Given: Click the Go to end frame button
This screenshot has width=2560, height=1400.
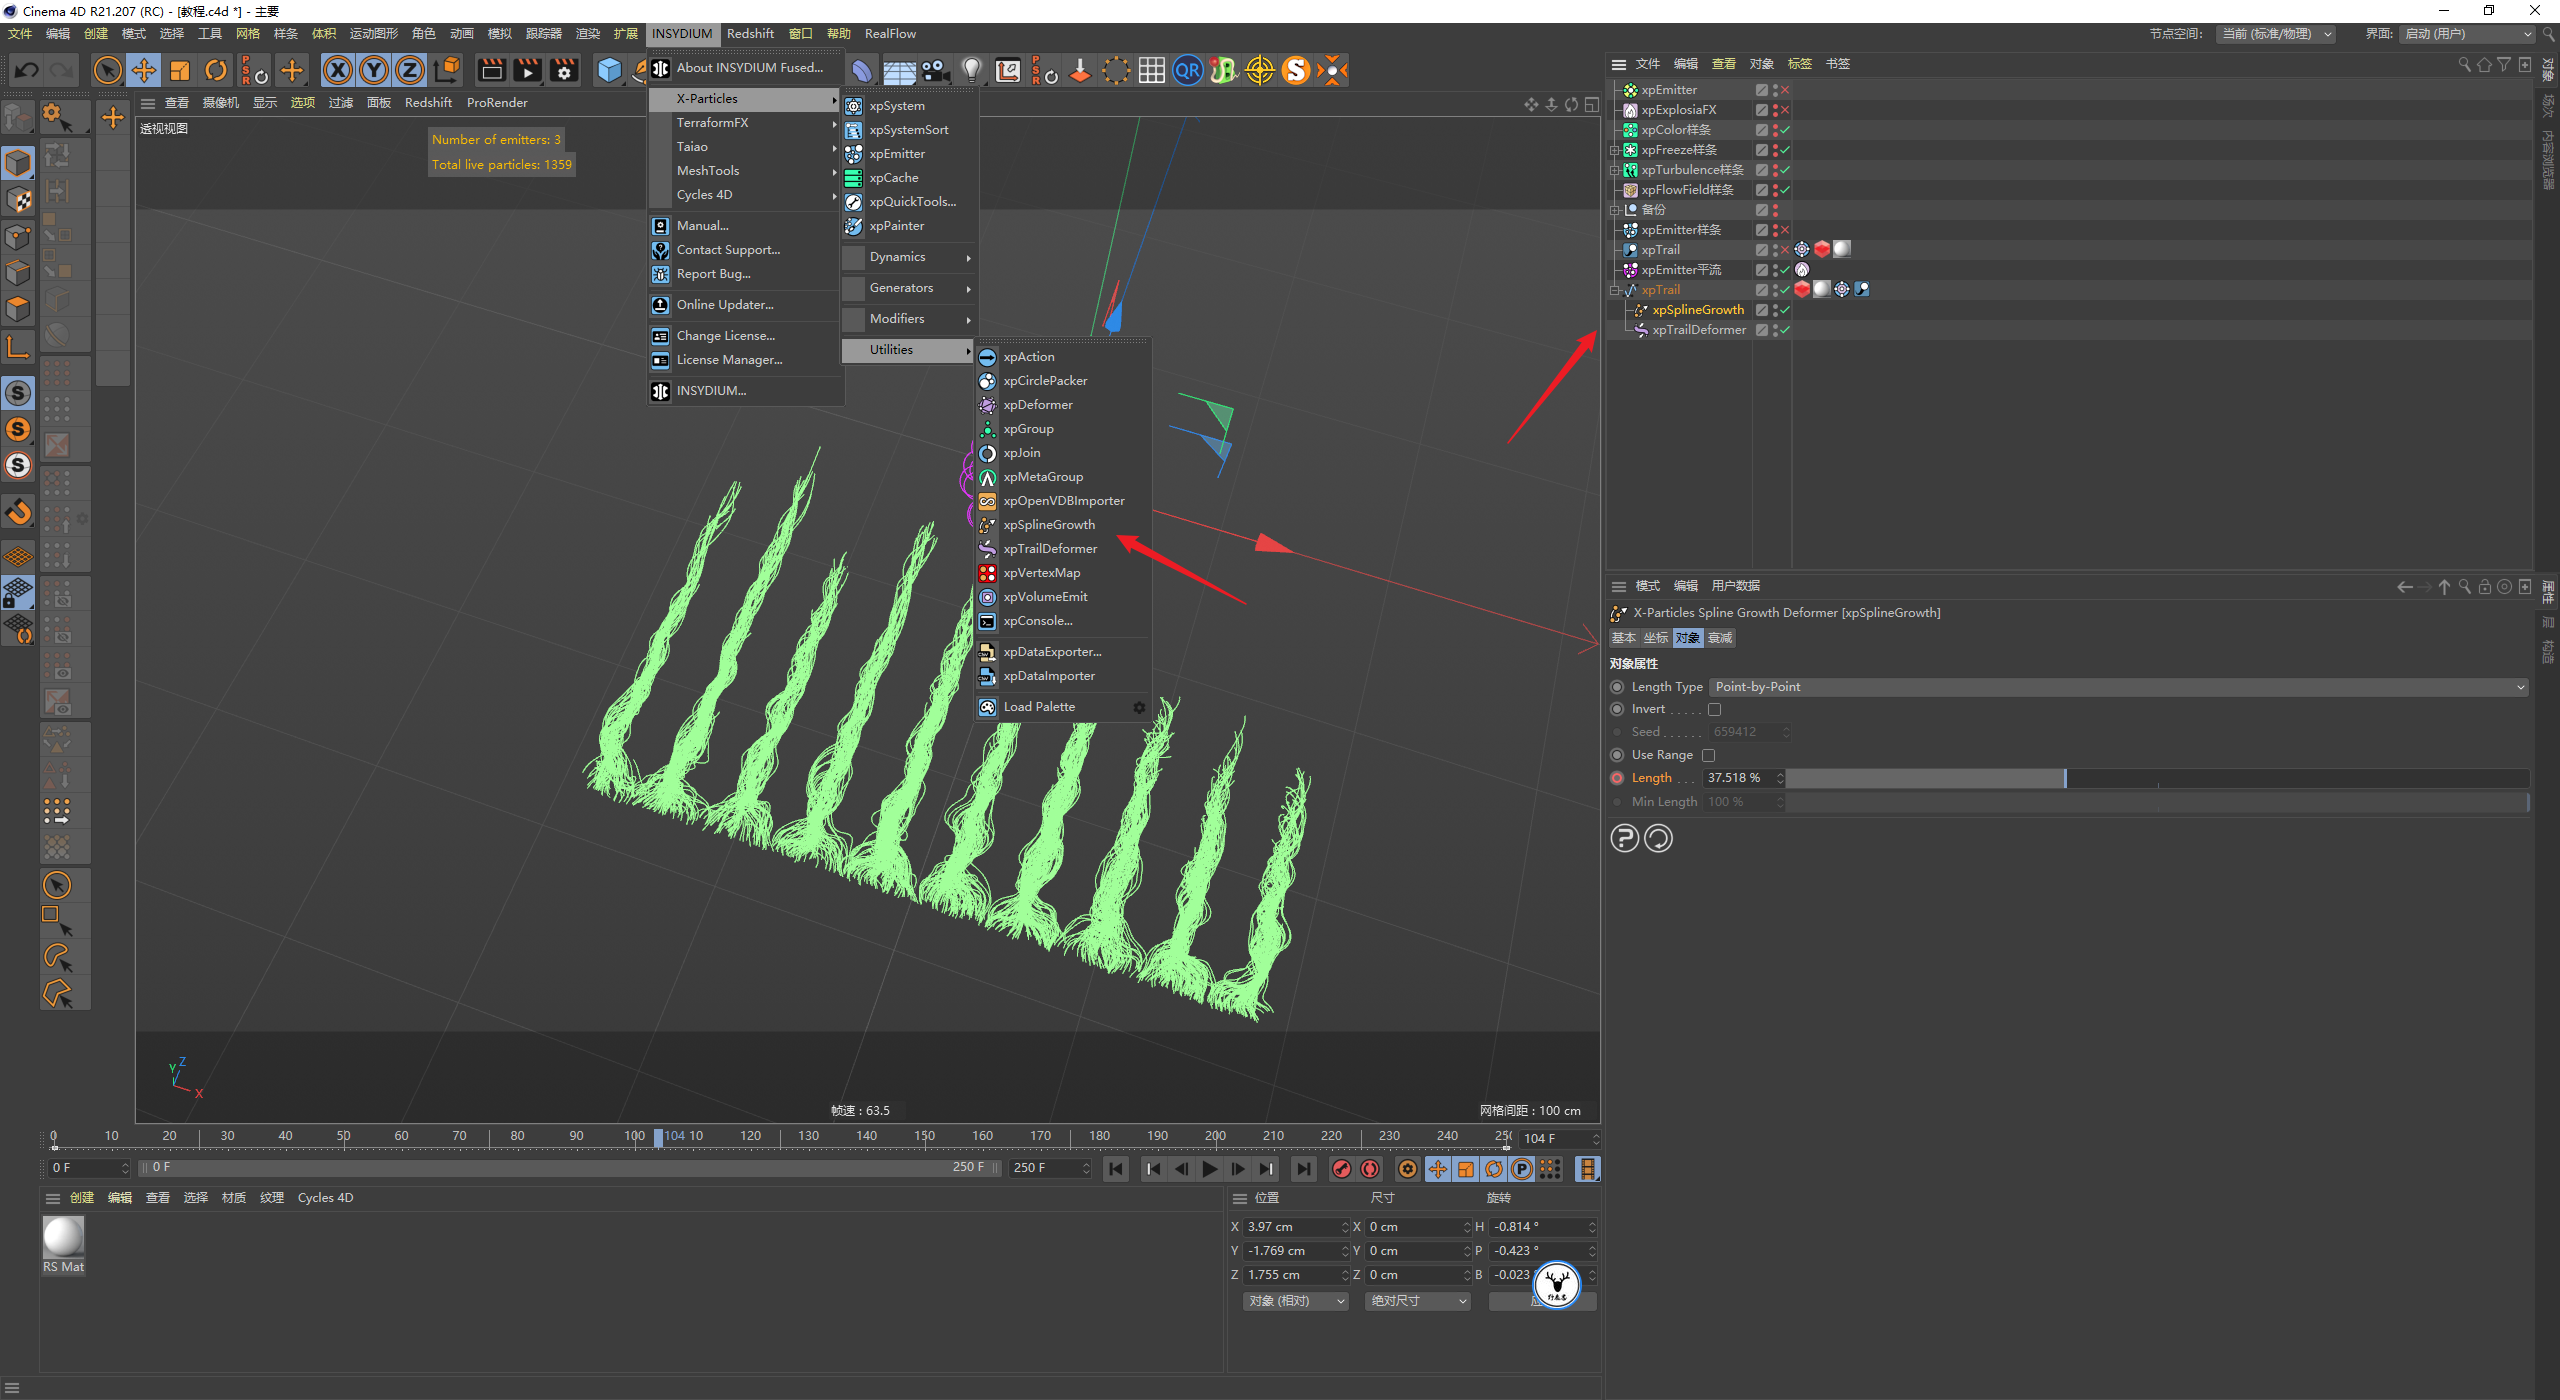Looking at the screenshot, I should click(1303, 1169).
